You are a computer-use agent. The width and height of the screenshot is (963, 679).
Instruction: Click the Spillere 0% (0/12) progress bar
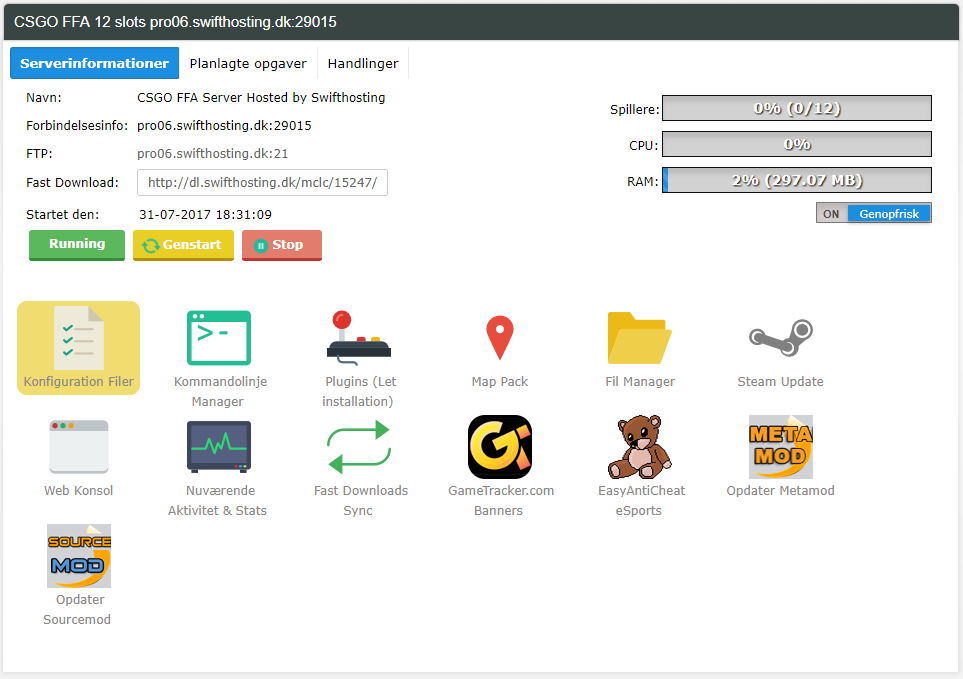coord(797,109)
